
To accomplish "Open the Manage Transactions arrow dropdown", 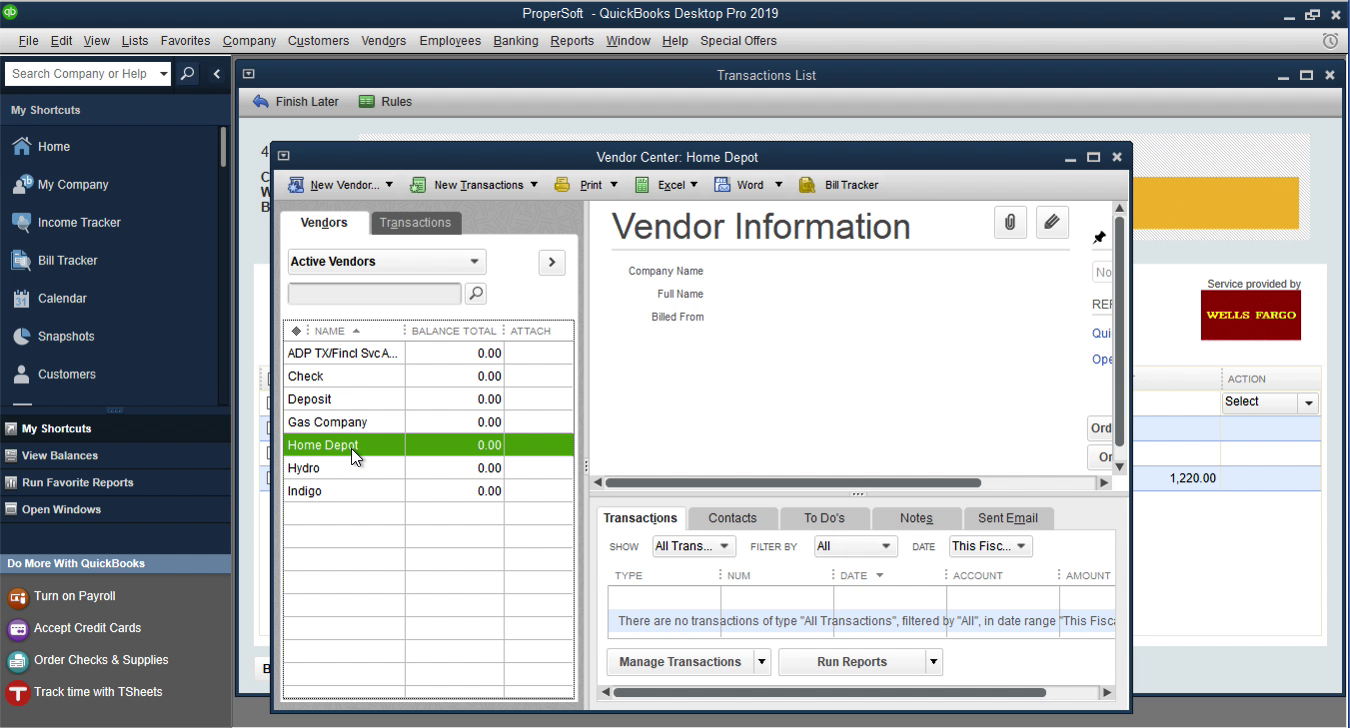I will pos(763,662).
